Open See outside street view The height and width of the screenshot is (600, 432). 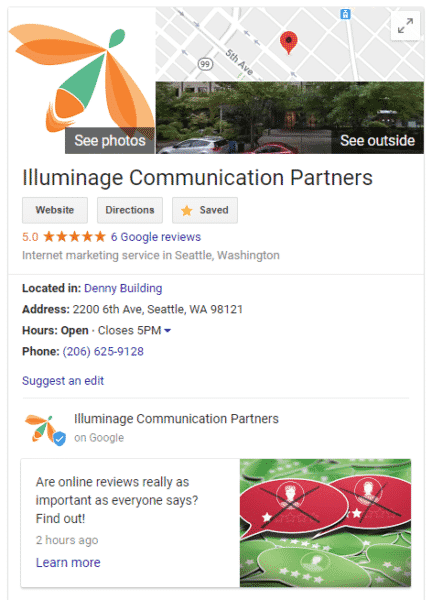click(x=377, y=140)
